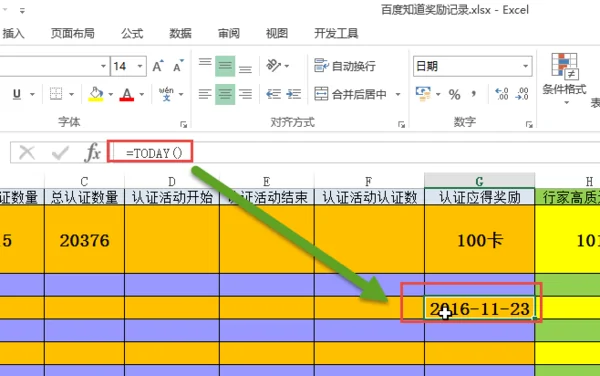Expand the fill color dropdown arrow
Screen dimensions: 600x376
tap(111, 94)
